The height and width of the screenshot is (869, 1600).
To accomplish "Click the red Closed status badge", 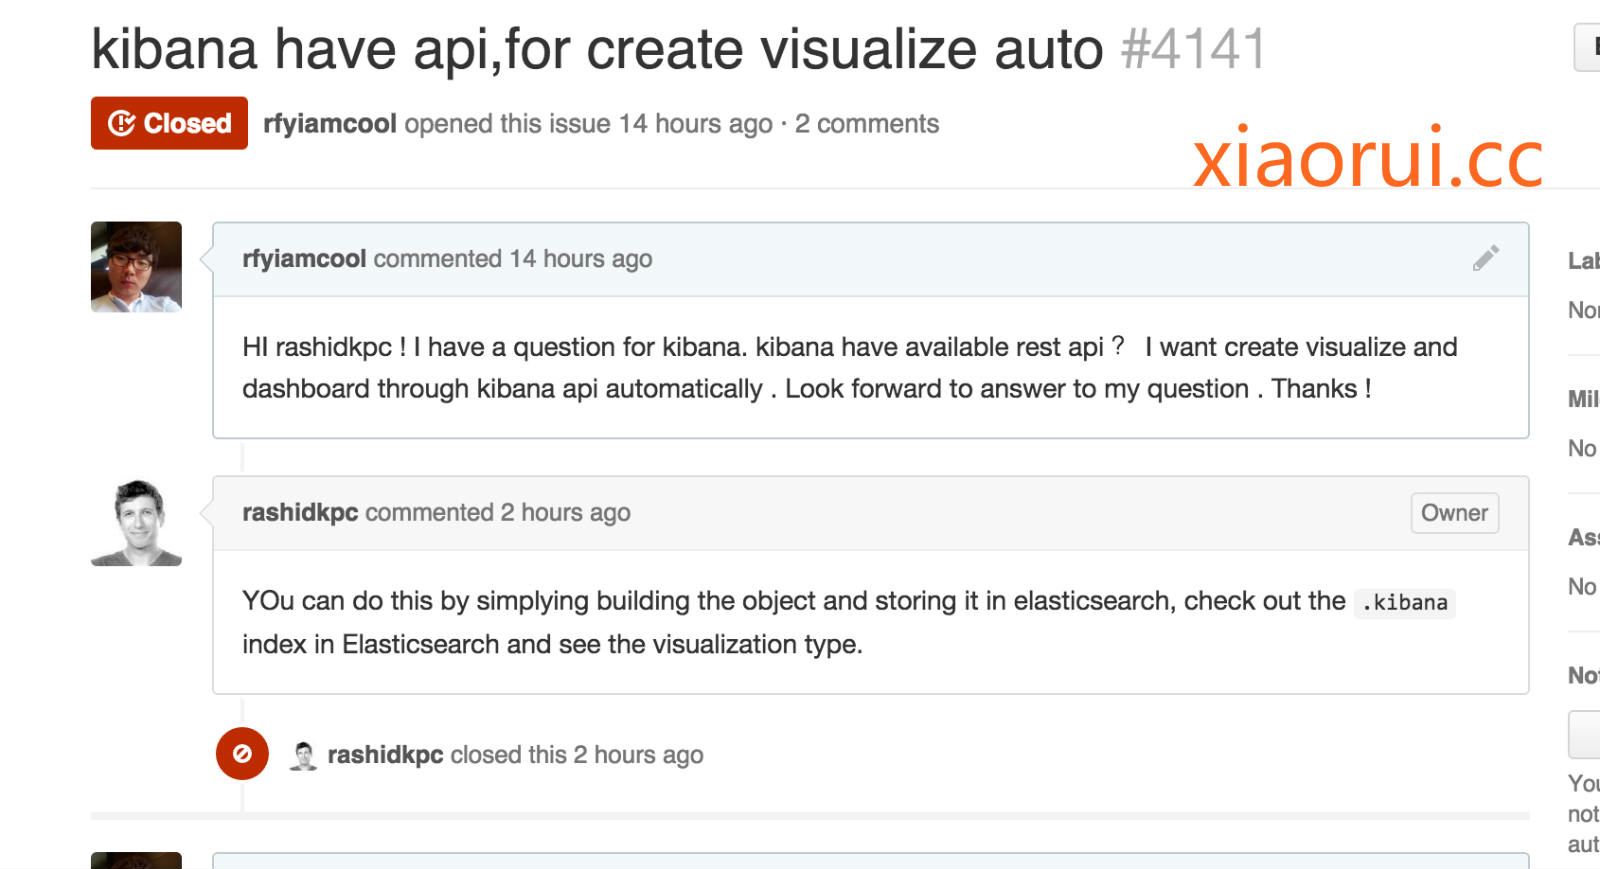I will click(169, 123).
